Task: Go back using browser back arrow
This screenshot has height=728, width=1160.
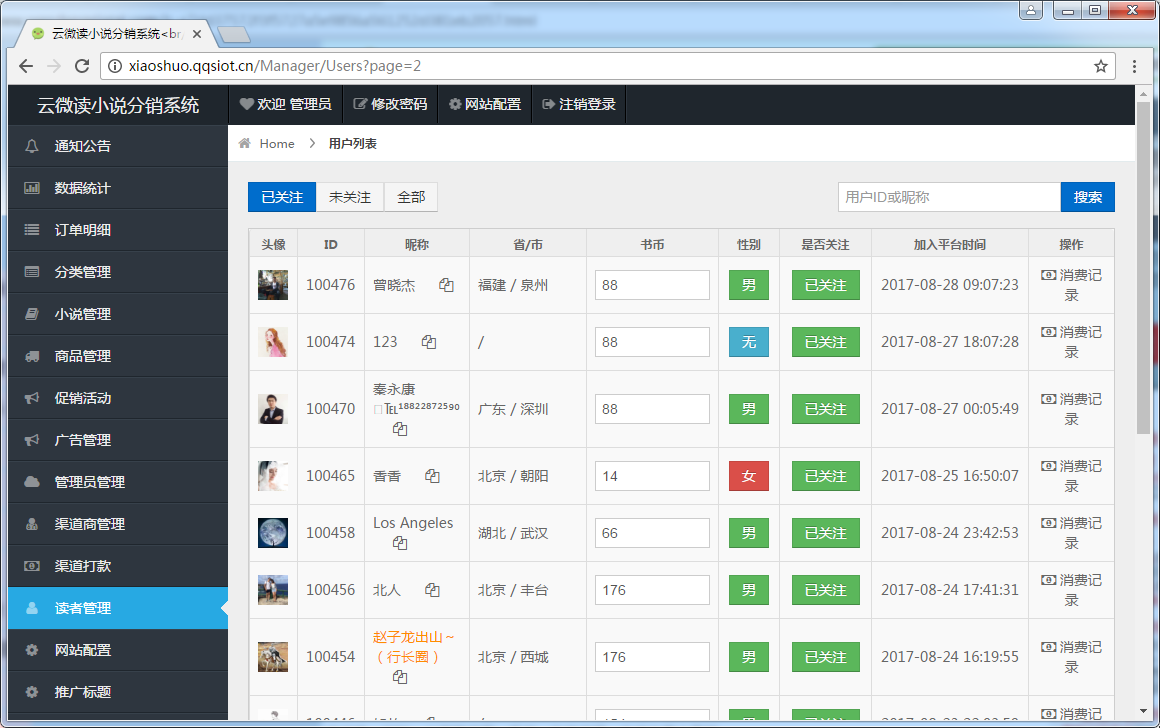Action: click(x=26, y=66)
